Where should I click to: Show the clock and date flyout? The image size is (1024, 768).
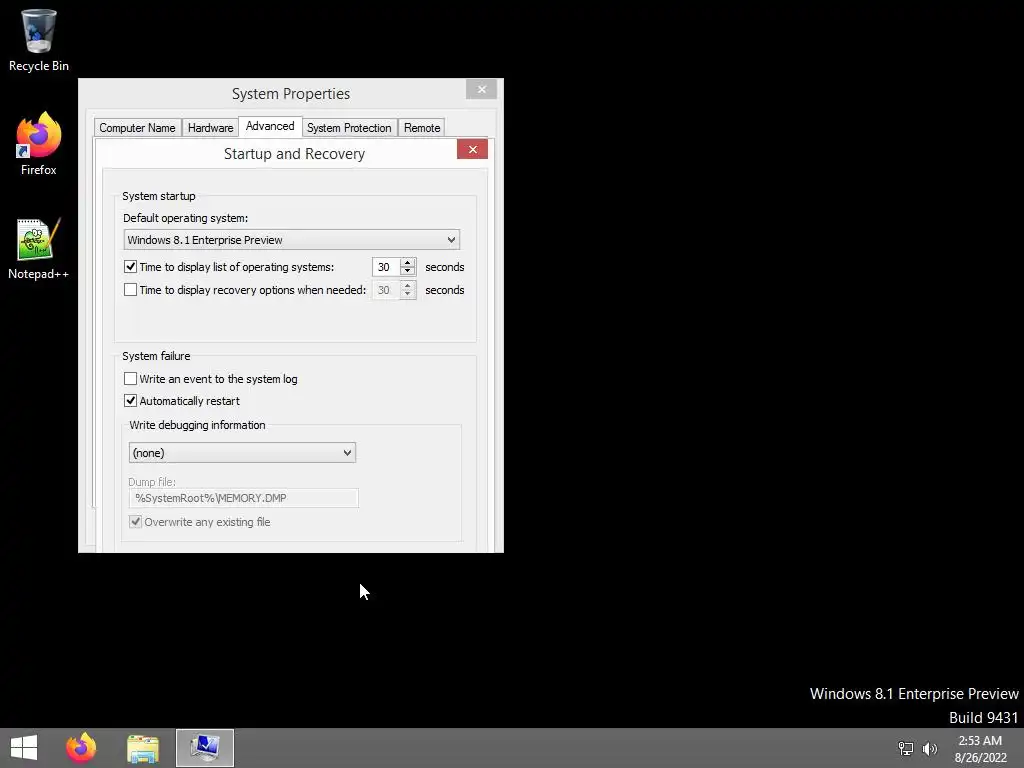point(980,749)
